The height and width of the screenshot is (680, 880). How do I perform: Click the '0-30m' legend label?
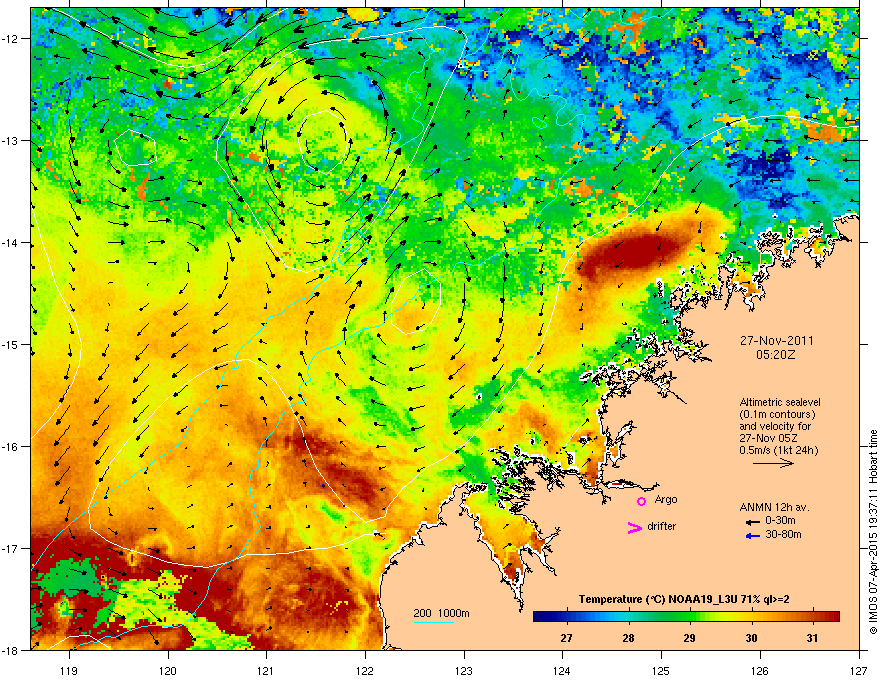pos(780,521)
